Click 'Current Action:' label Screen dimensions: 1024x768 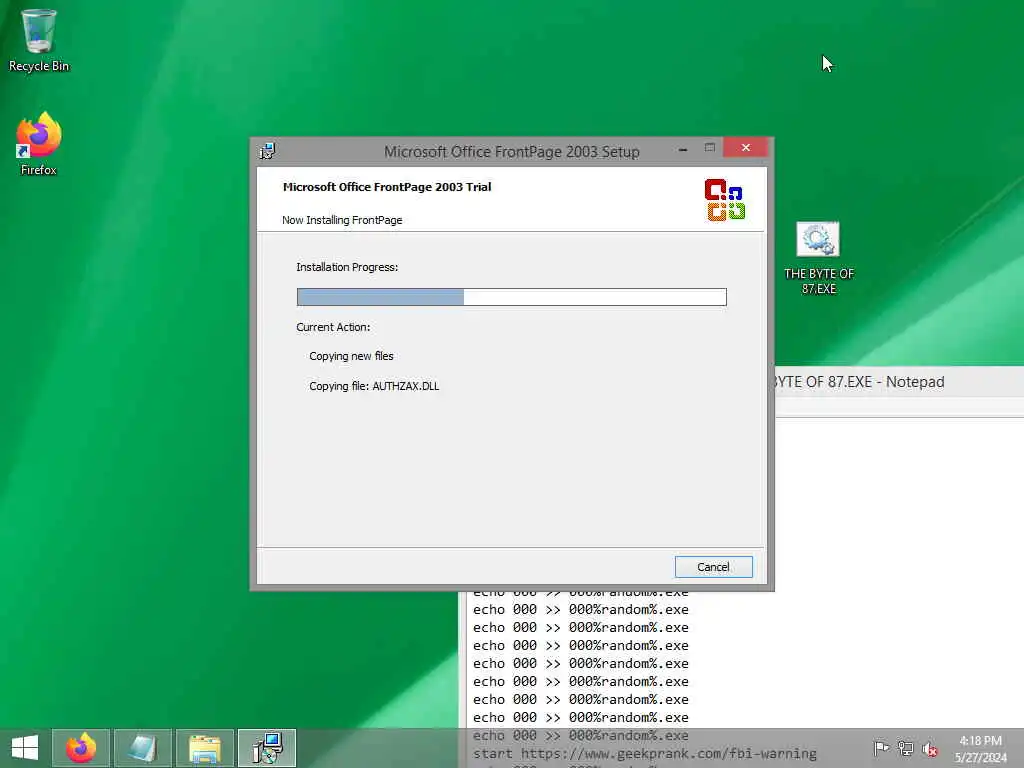333,327
